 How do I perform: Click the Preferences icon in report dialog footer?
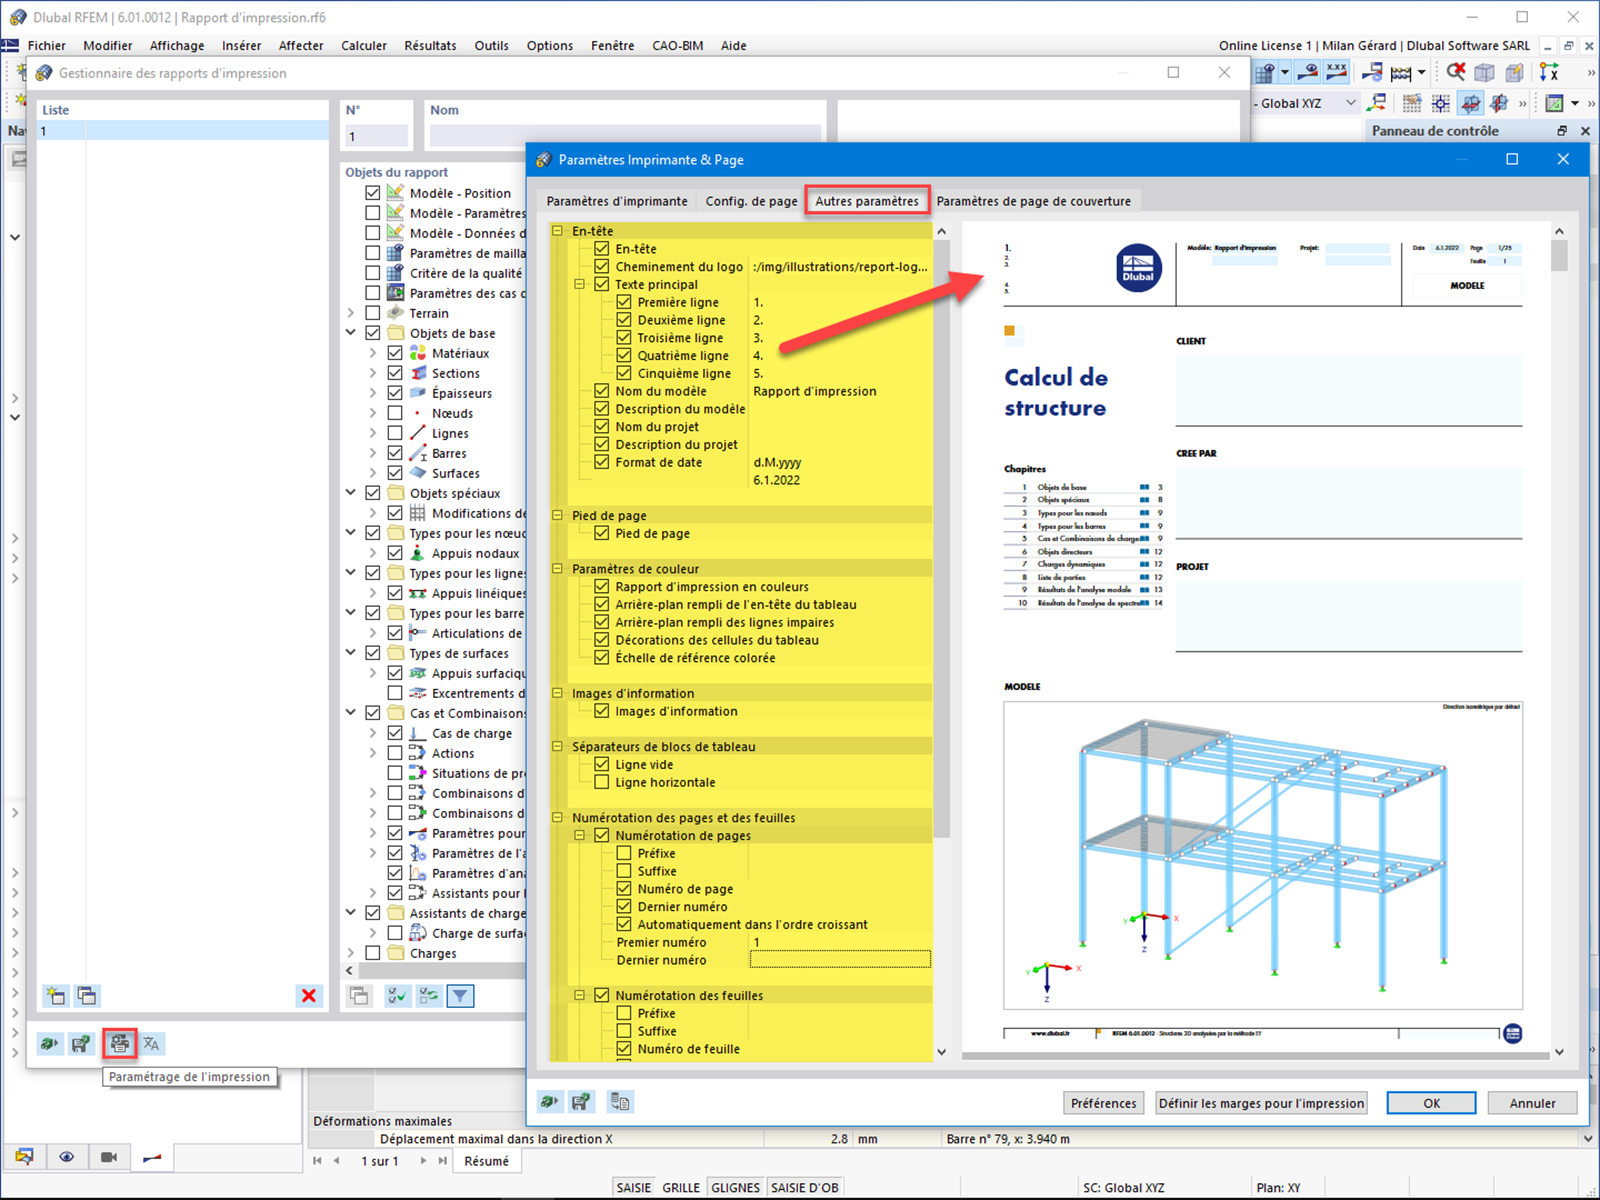[x=1103, y=1102]
